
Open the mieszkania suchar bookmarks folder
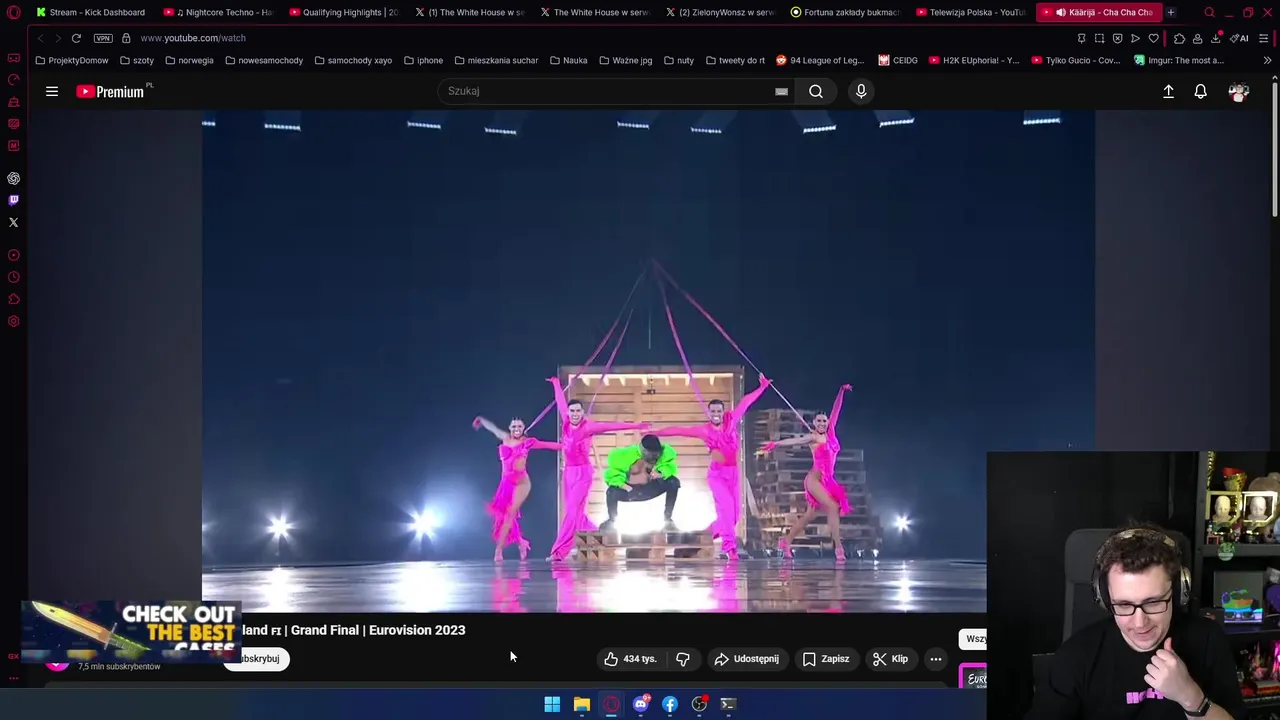pyautogui.click(x=496, y=60)
